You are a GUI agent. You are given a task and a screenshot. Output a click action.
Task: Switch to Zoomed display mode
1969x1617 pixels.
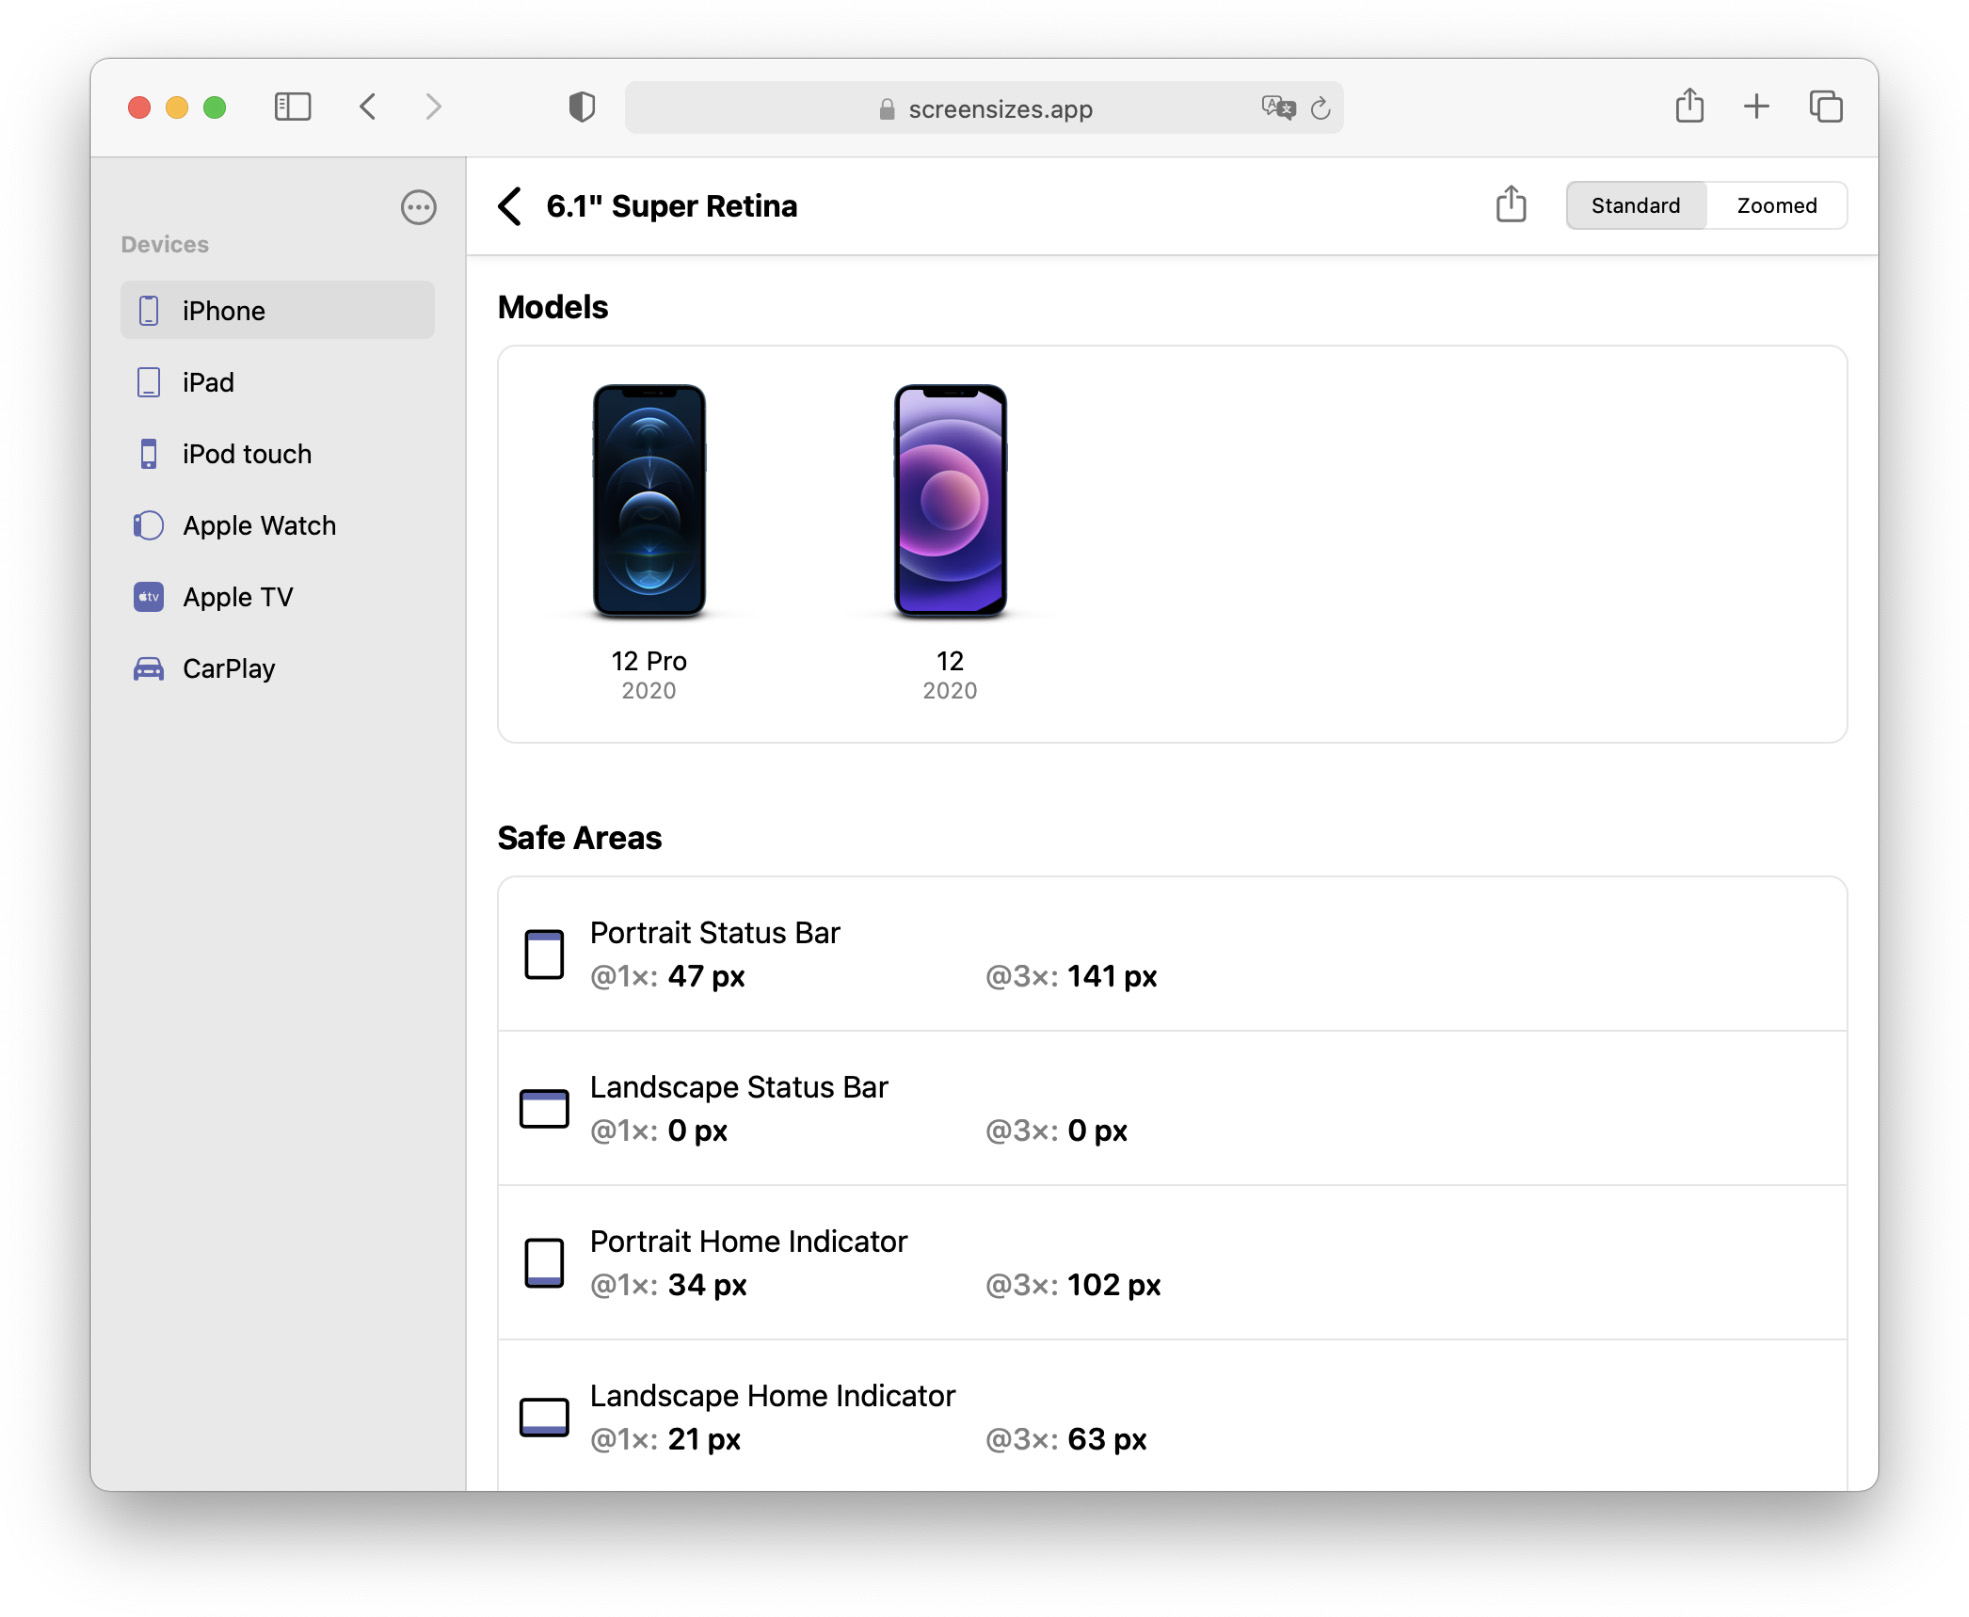coord(1776,205)
